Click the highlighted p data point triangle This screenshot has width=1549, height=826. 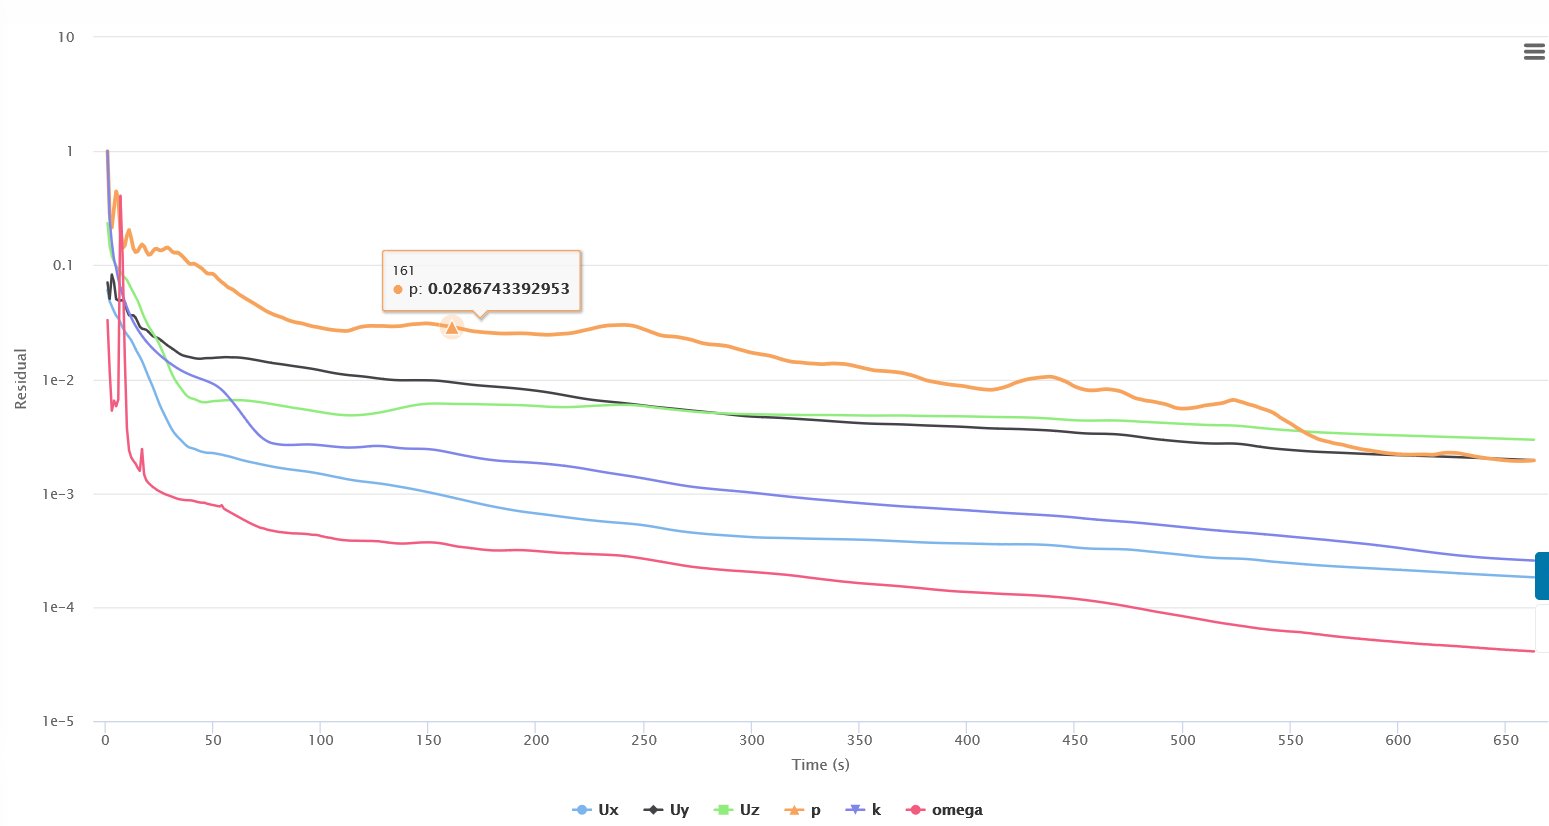(452, 327)
